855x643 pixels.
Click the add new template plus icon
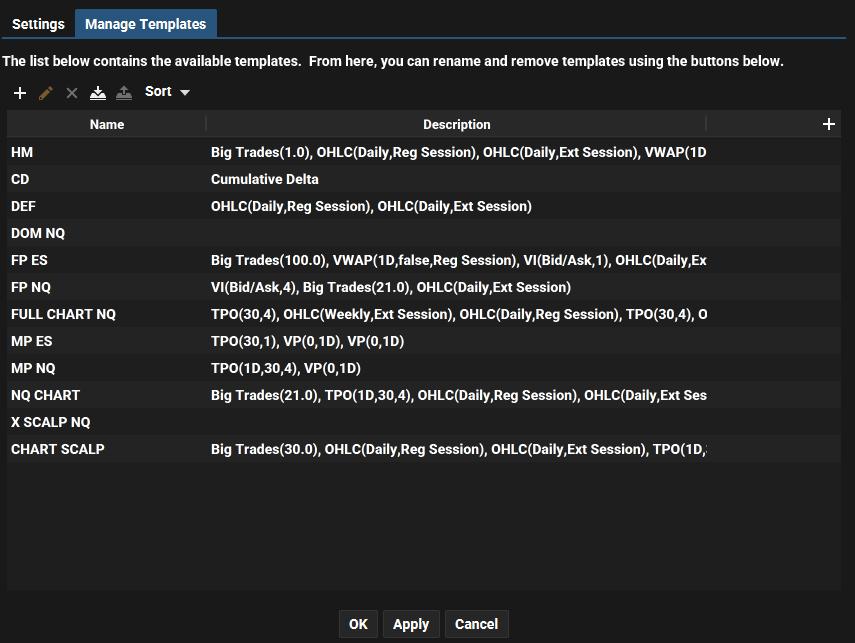pyautogui.click(x=20, y=93)
